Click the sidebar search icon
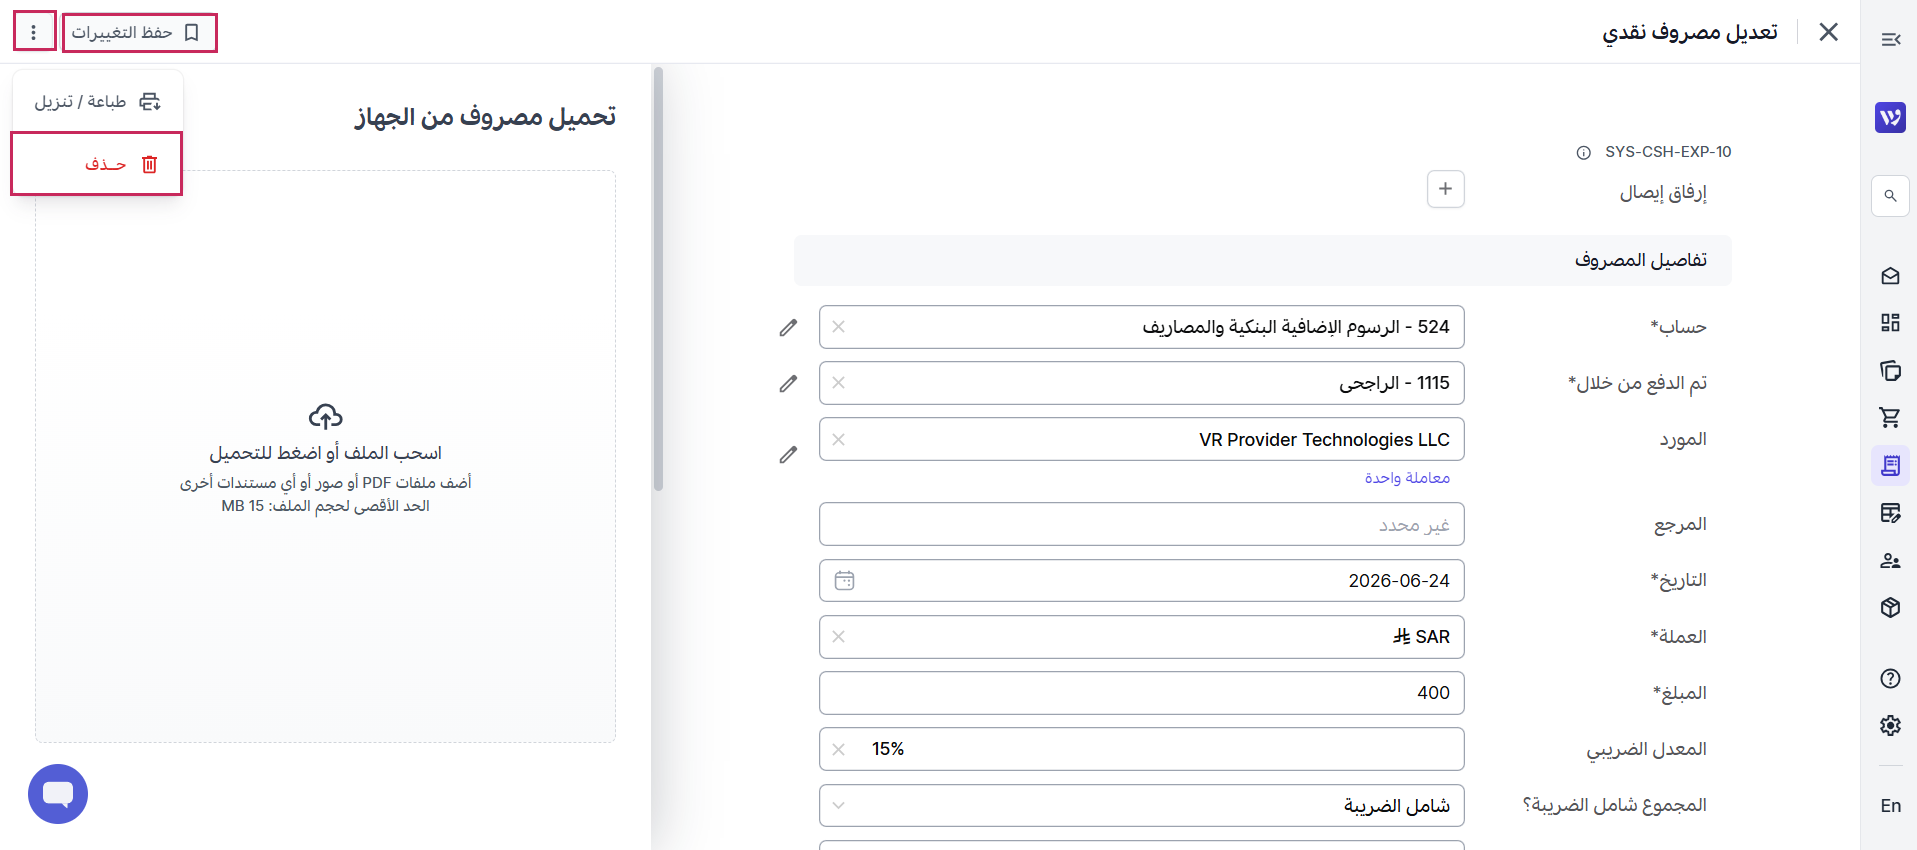The image size is (1917, 850). (1890, 196)
